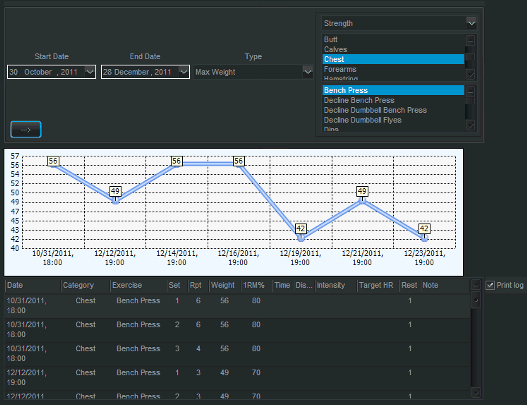Open the Start Date calendar dropdown
This screenshot has width=527, height=405.
(90, 72)
